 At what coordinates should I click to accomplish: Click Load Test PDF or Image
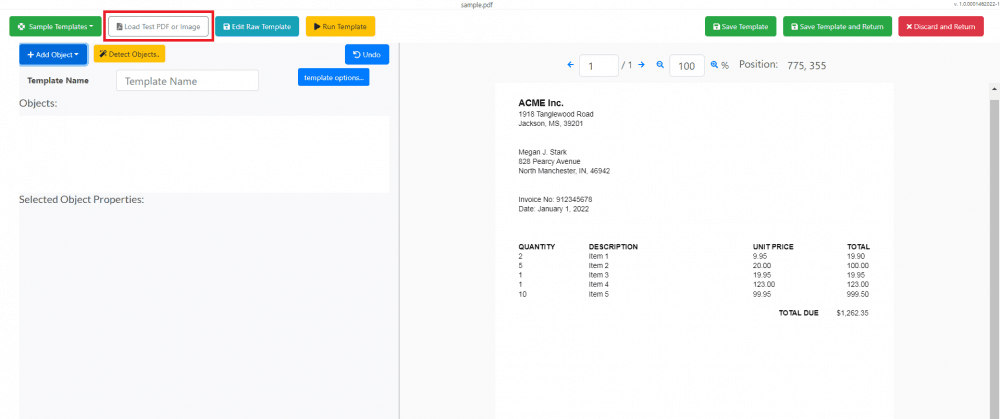coord(158,26)
